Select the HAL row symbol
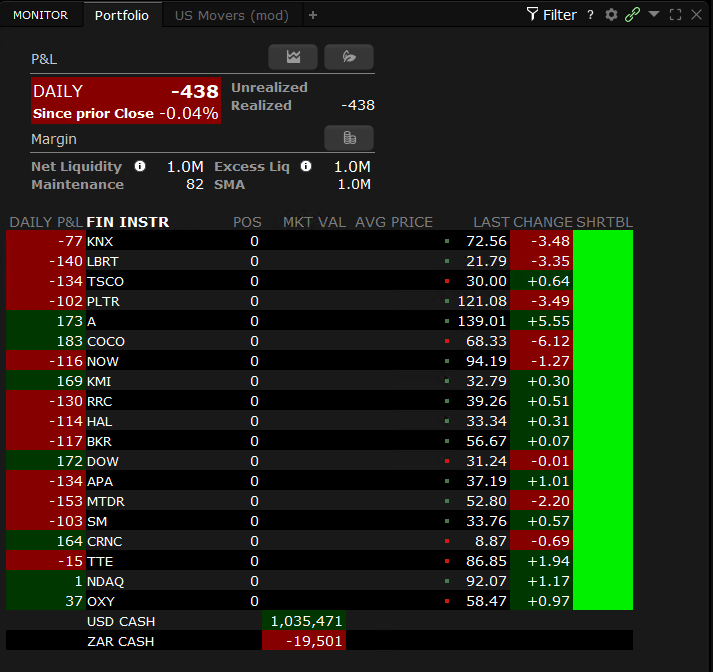This screenshot has height=672, width=713. pyautogui.click(x=100, y=421)
